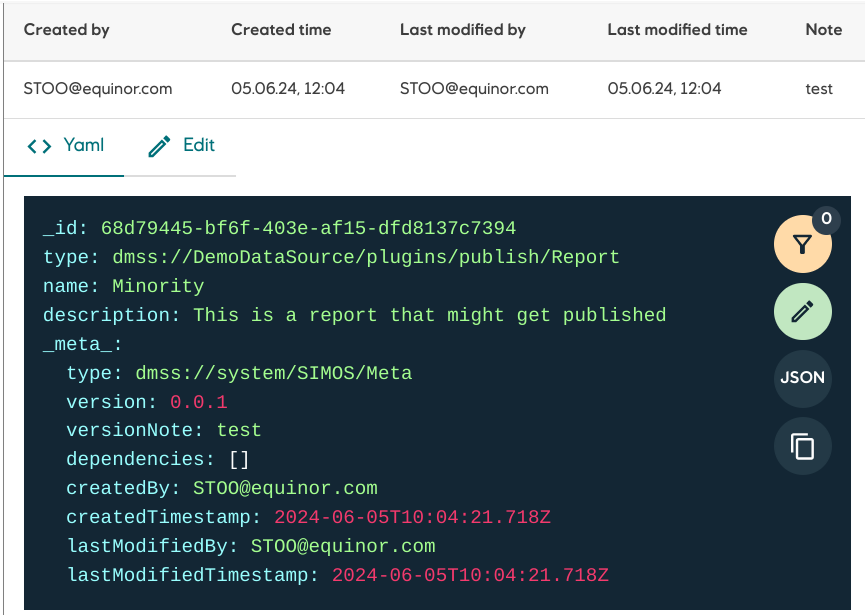This screenshot has width=865, height=615.
Task: Open the orange filter funnel button
Action: click(x=802, y=243)
